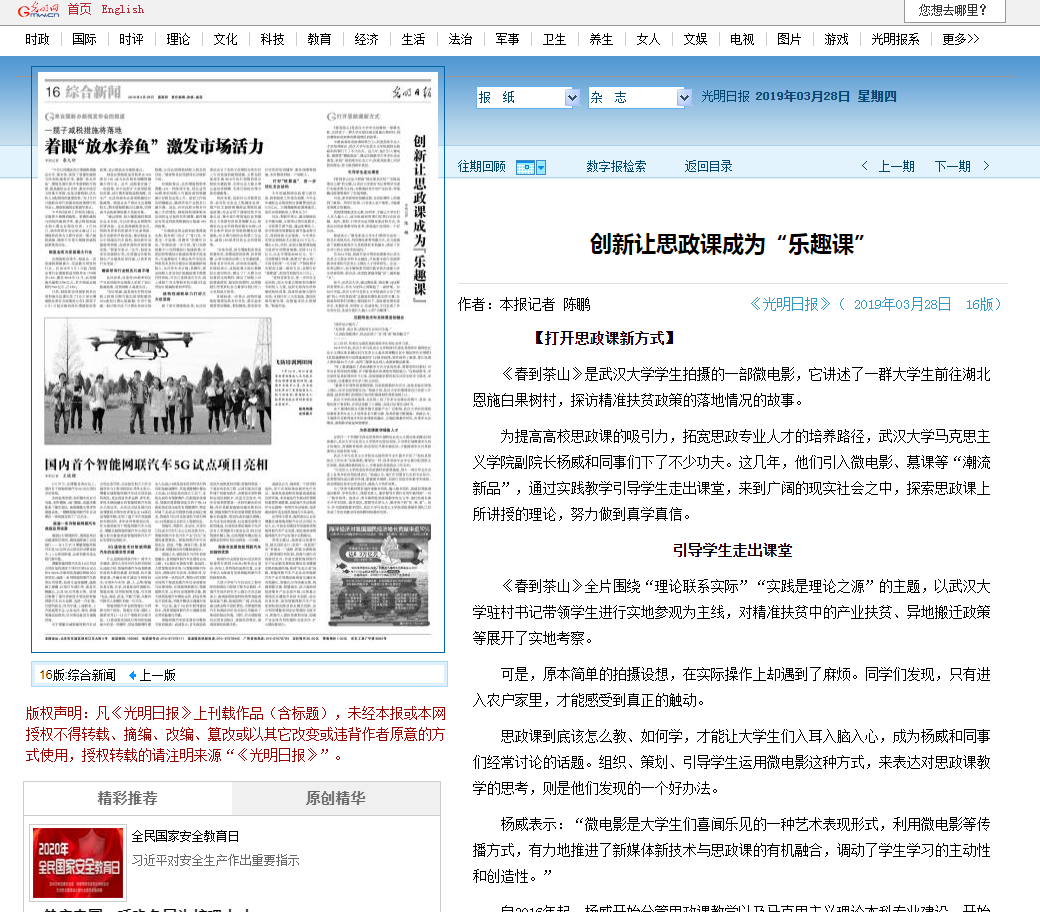Switch to the 精彩推荐 tab
This screenshot has width=1040, height=912.
127,799
